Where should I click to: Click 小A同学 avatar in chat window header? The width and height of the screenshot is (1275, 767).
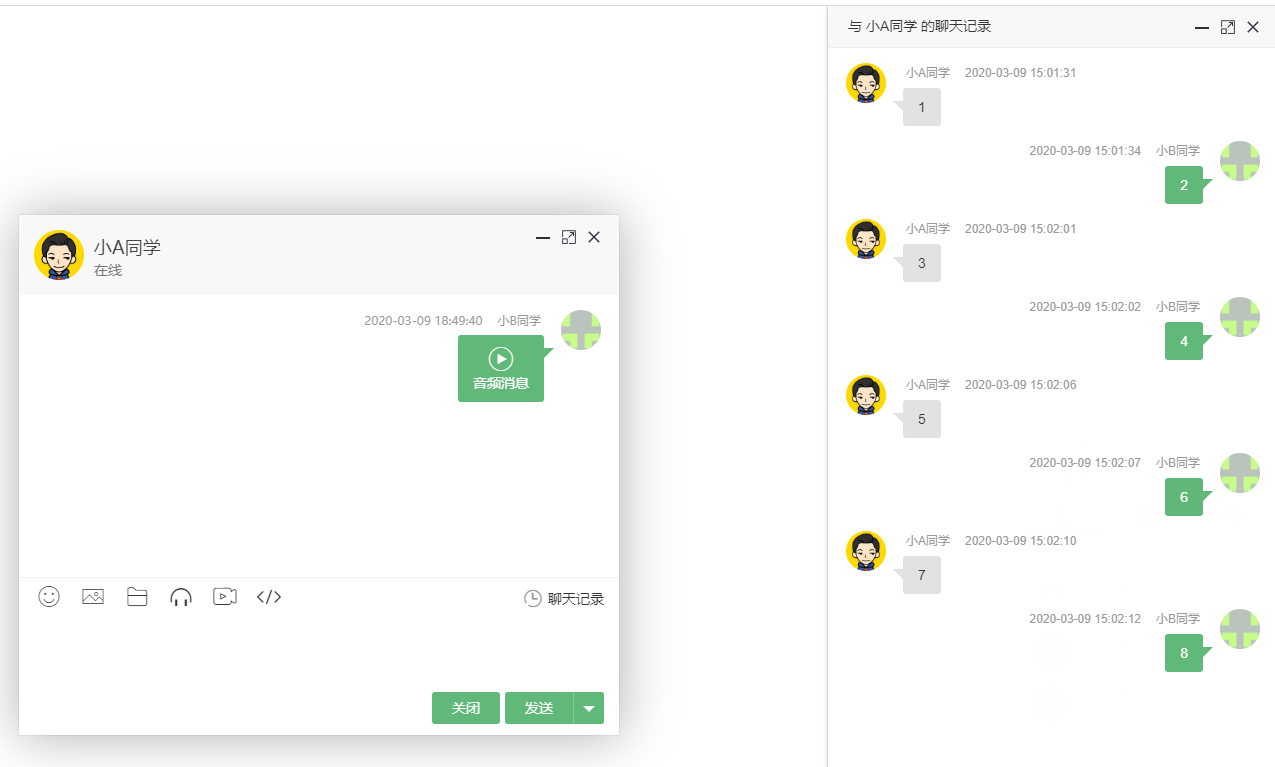point(59,255)
